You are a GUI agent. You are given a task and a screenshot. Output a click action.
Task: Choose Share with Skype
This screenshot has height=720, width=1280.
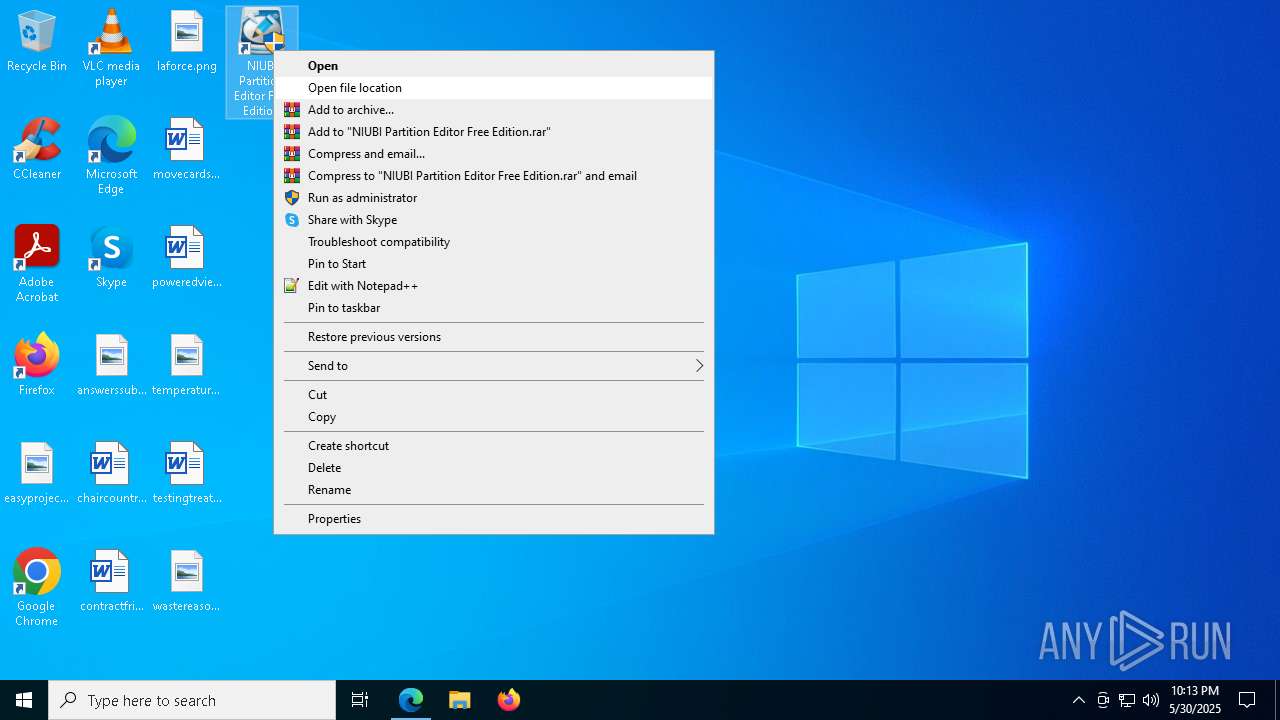coord(494,220)
